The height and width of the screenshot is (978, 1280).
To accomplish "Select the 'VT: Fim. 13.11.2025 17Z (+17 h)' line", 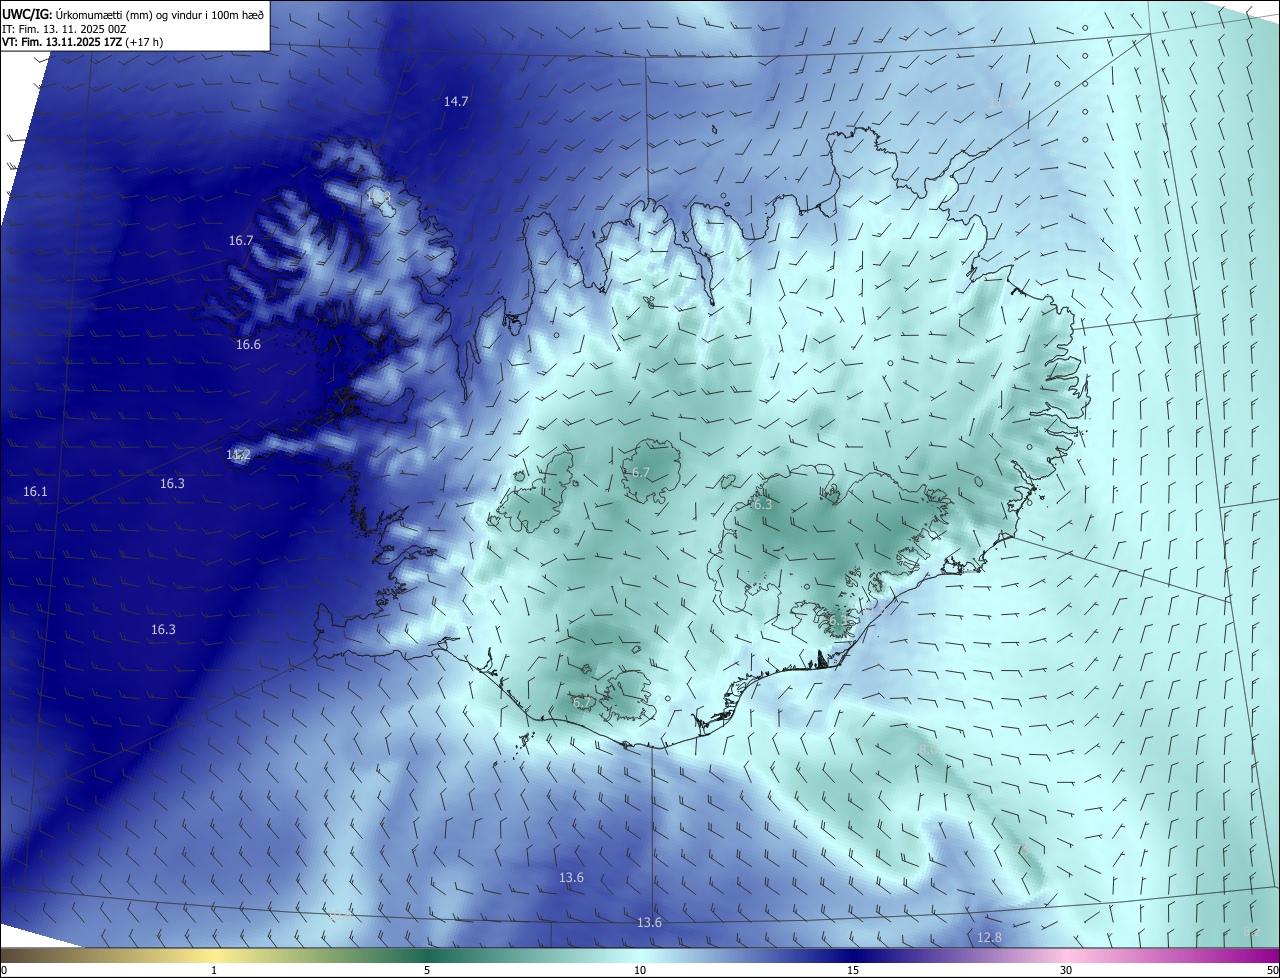I will pyautogui.click(x=83, y=42).
